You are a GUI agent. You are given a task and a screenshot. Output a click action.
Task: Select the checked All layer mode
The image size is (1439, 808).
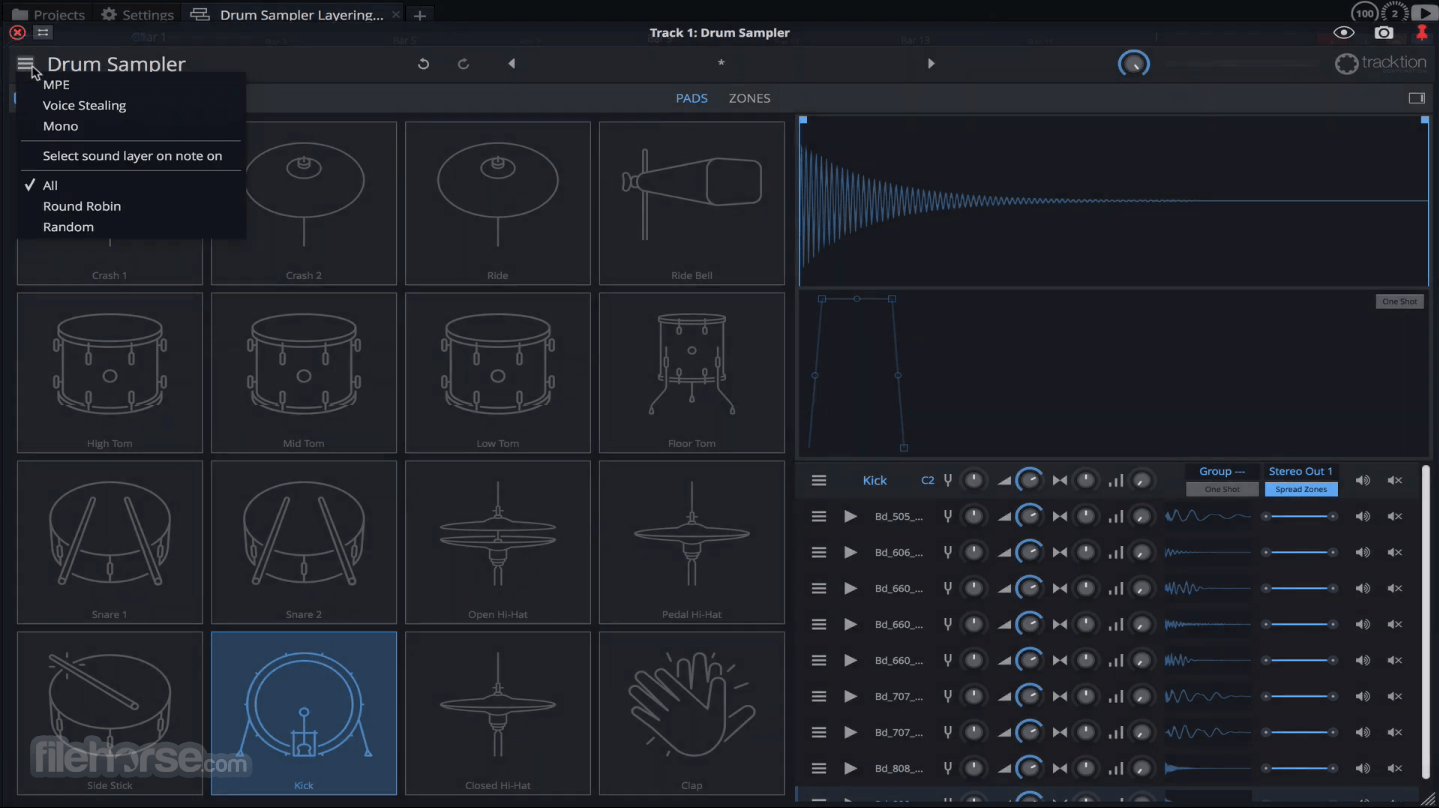[50, 185]
